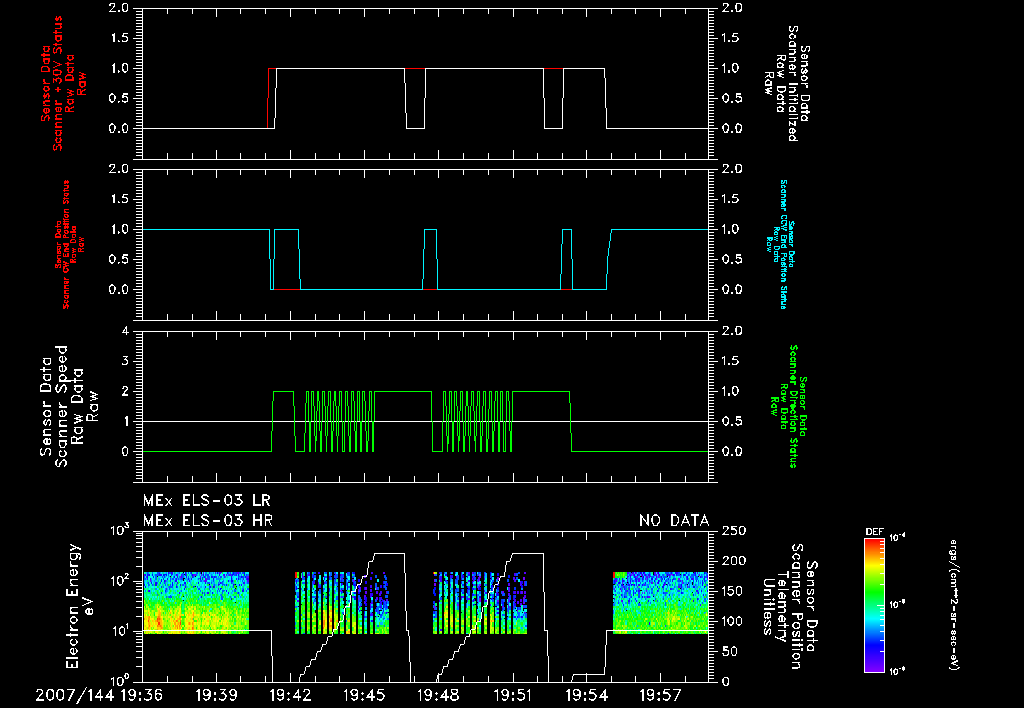Viewport: 1024px width, 708px height.
Task: Select the 19:57 time axis label
Action: [x=661, y=695]
